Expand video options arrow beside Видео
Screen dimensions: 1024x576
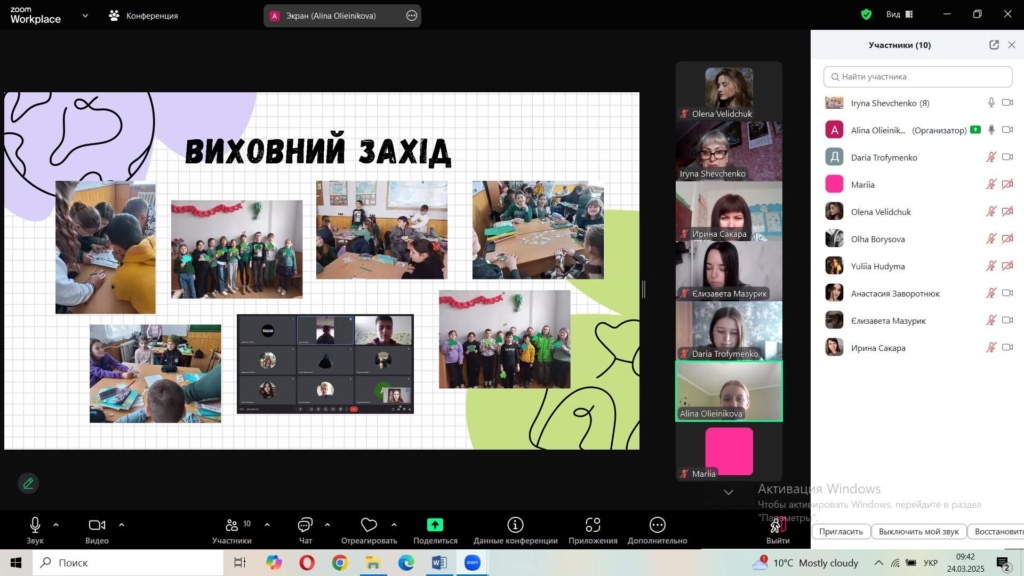pyautogui.click(x=121, y=524)
